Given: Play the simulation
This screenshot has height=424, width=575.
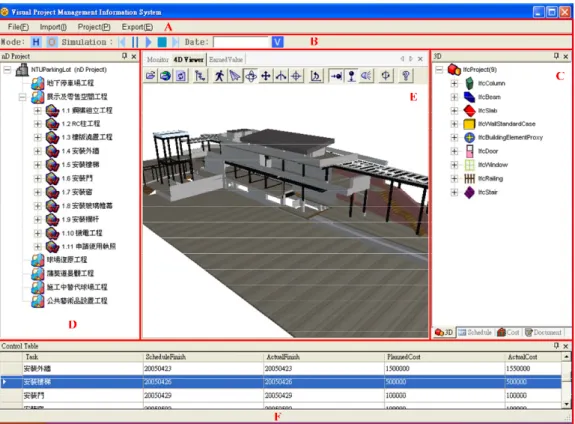Looking at the screenshot, I should coord(149,42).
